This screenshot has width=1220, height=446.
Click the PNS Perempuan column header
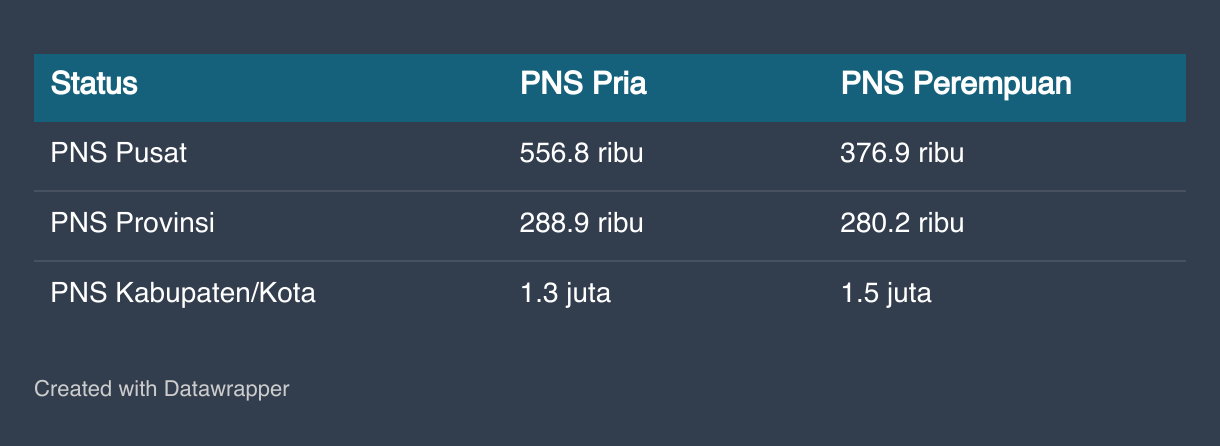(x=956, y=84)
